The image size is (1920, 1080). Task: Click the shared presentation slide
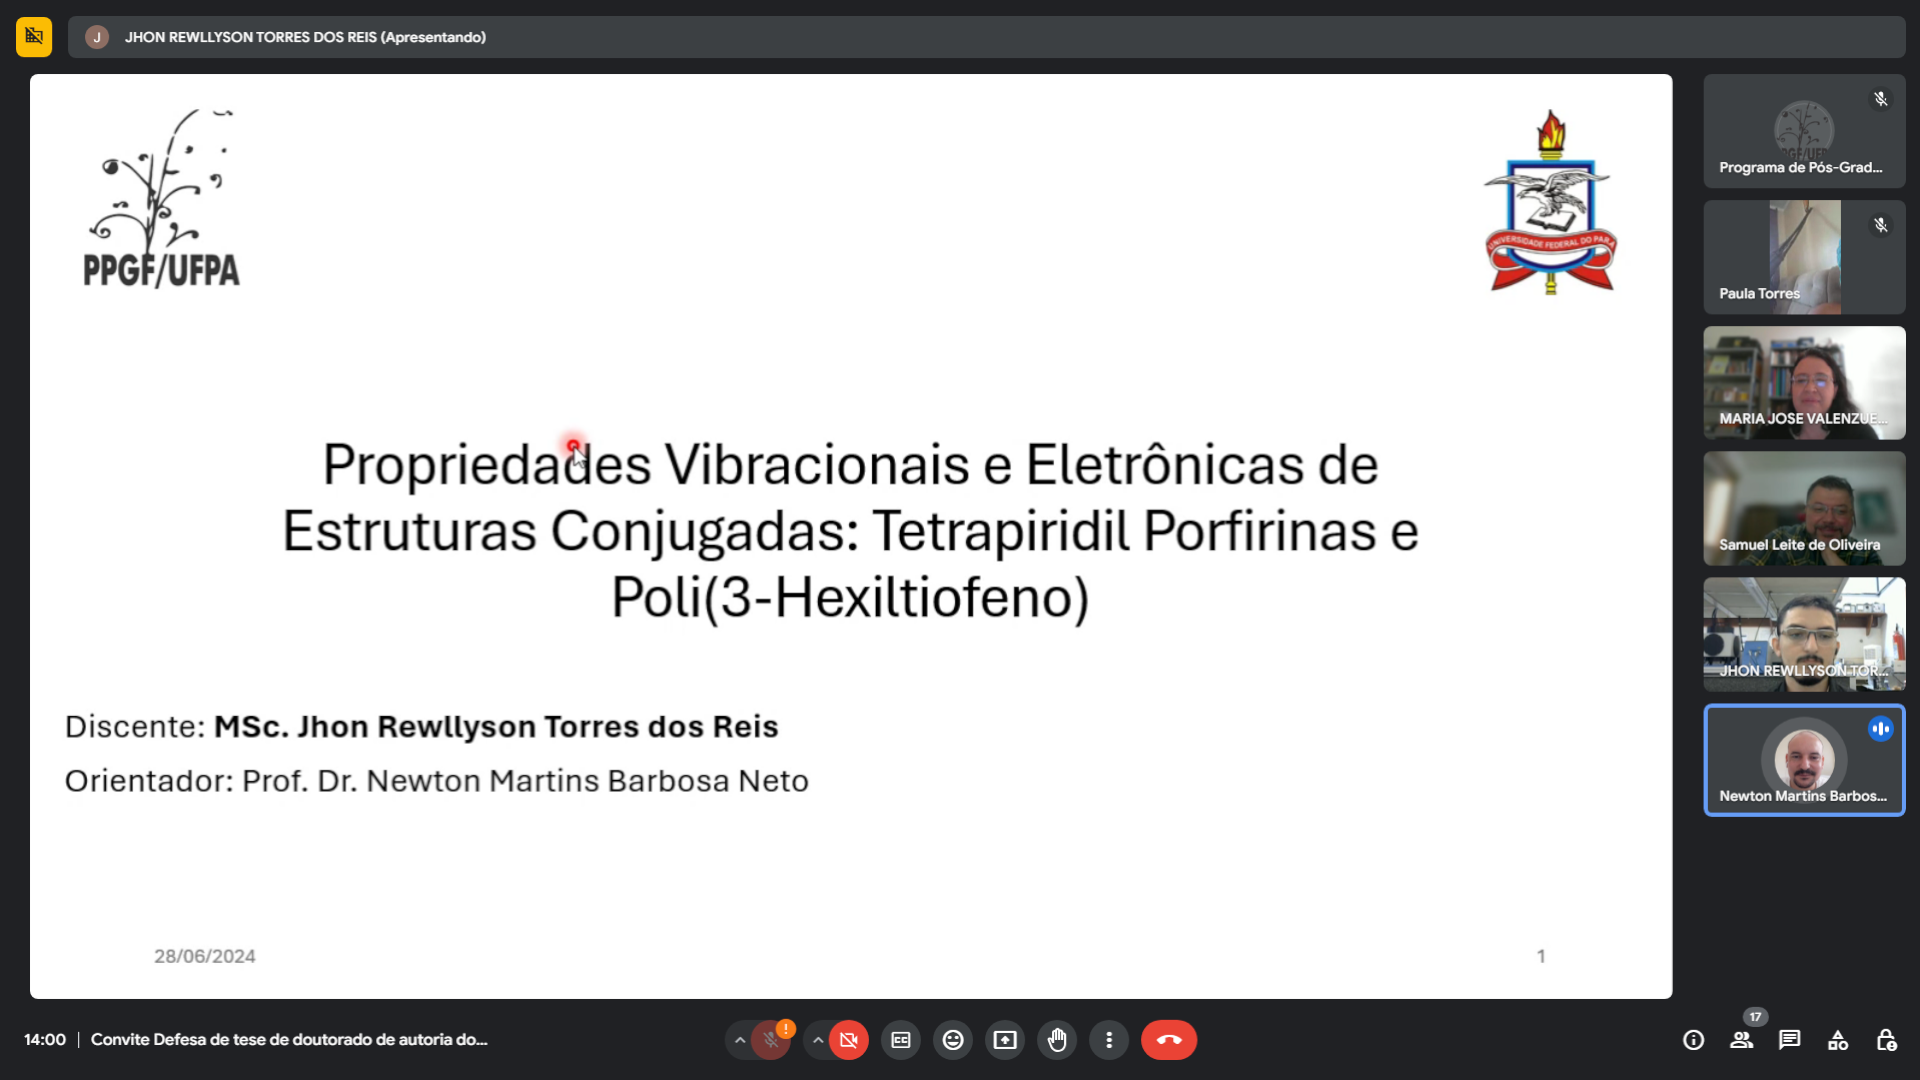(851, 536)
